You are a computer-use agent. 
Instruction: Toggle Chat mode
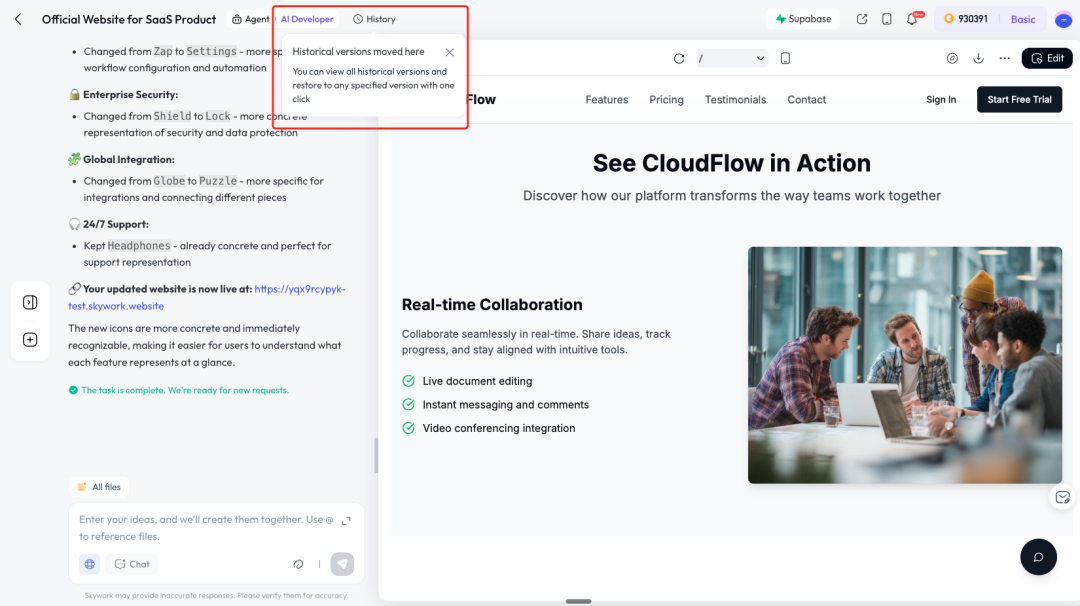click(x=132, y=564)
